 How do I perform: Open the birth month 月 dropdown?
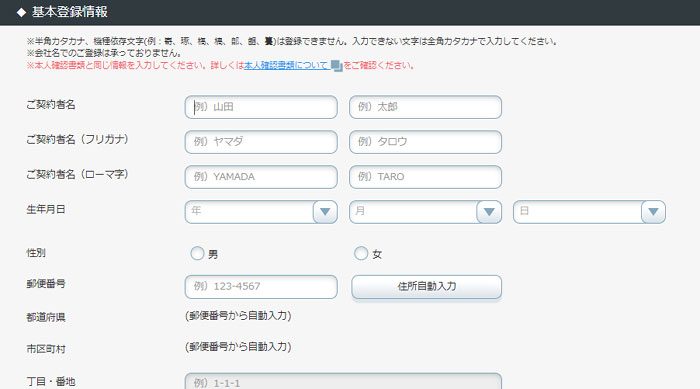pos(425,212)
